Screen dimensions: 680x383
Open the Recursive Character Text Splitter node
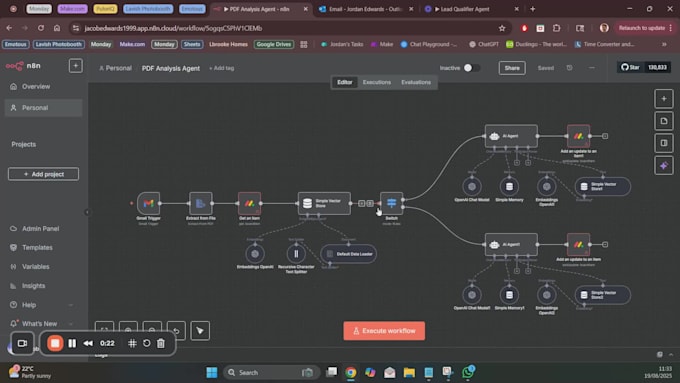(x=296, y=254)
